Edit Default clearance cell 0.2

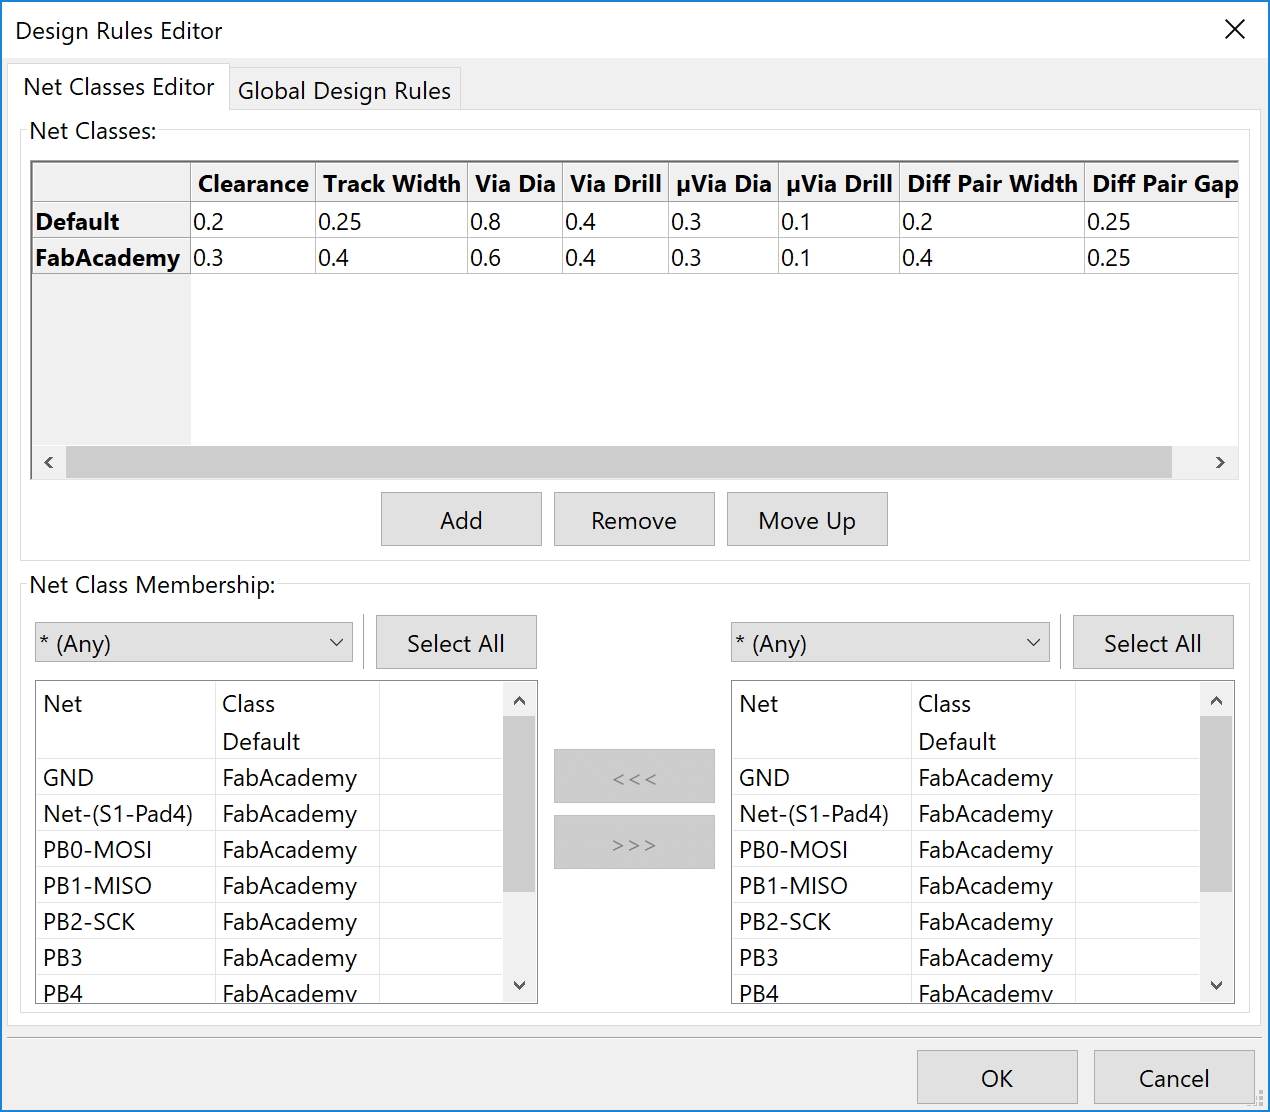click(x=253, y=221)
